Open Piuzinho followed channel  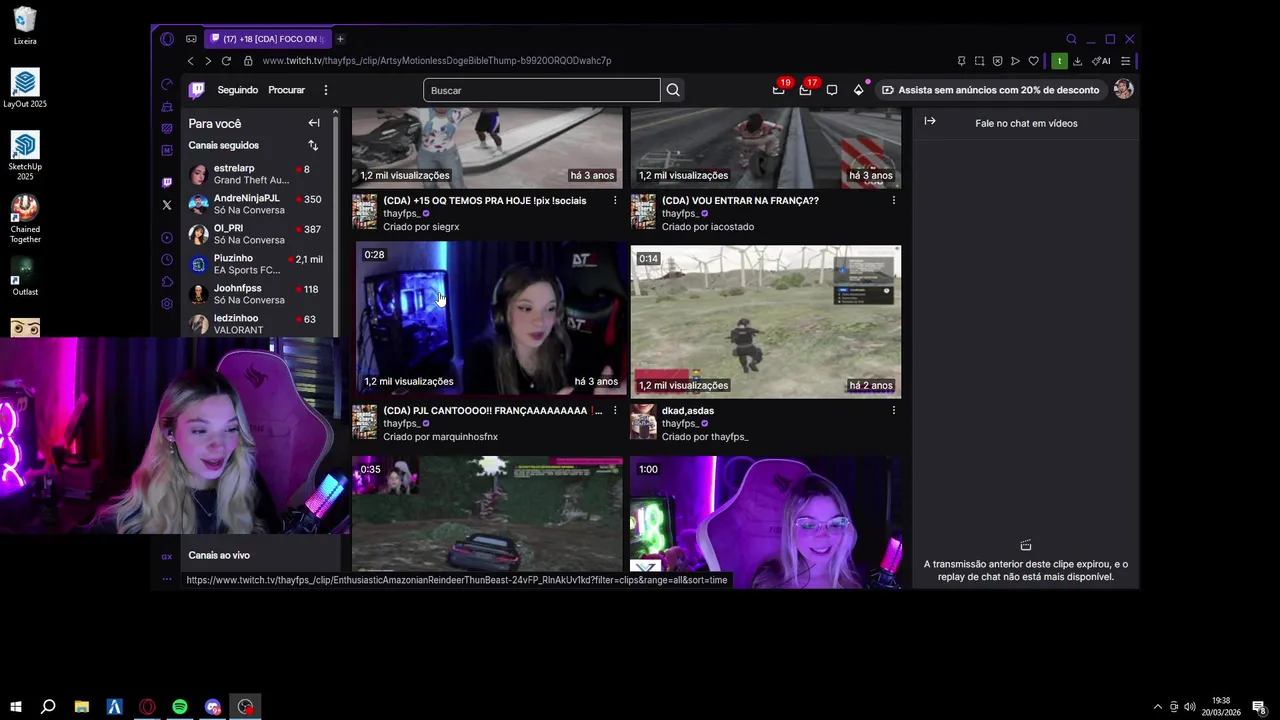(260, 265)
